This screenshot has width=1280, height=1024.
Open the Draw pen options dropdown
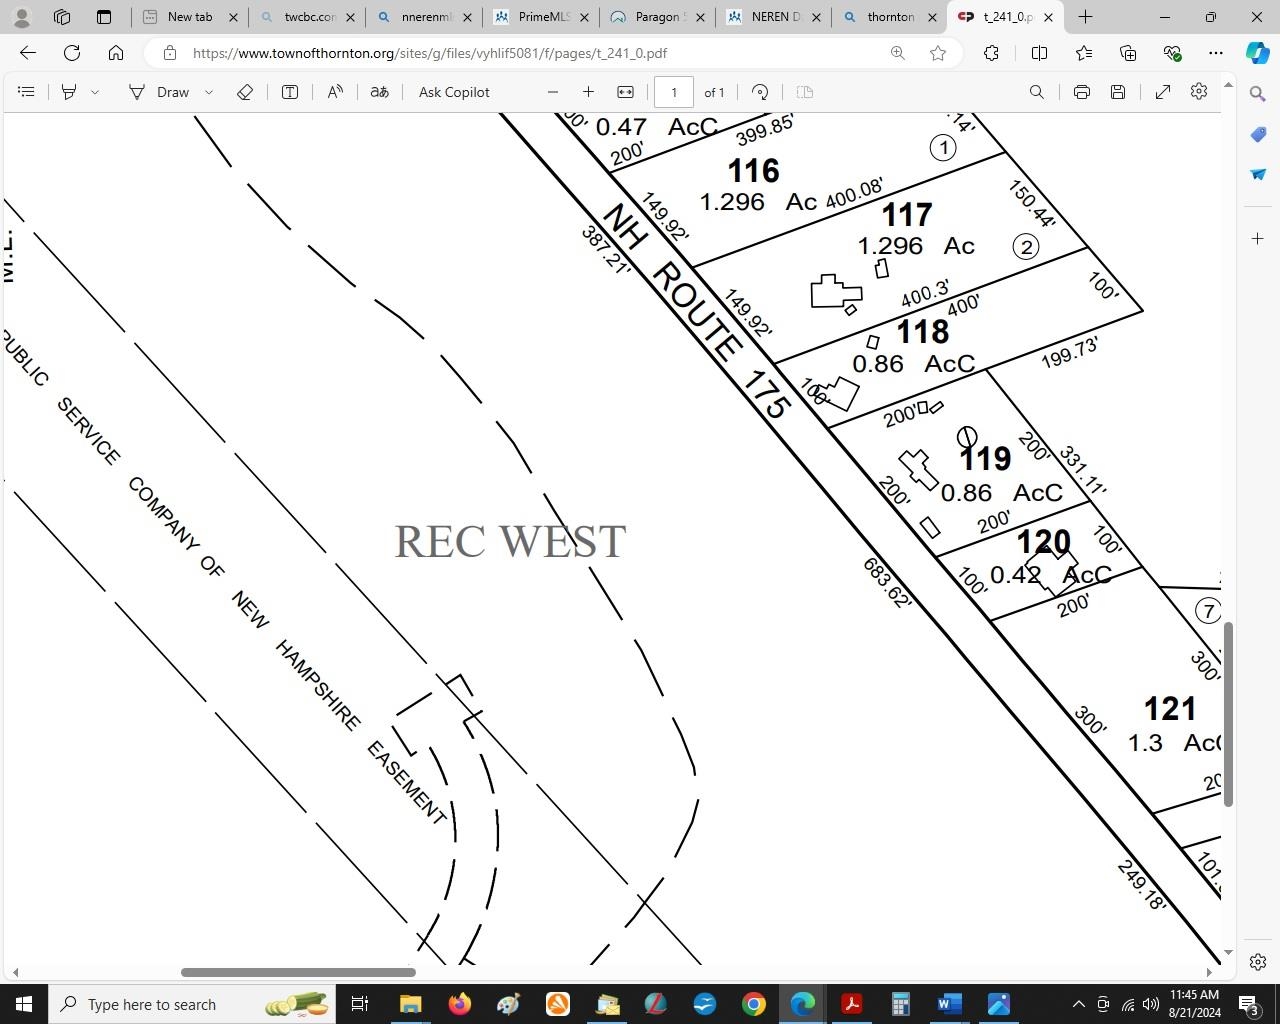pyautogui.click(x=209, y=92)
